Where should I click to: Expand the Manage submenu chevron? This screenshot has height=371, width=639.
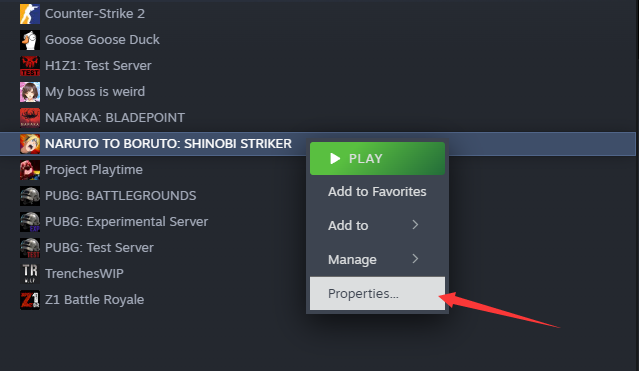[415, 258]
